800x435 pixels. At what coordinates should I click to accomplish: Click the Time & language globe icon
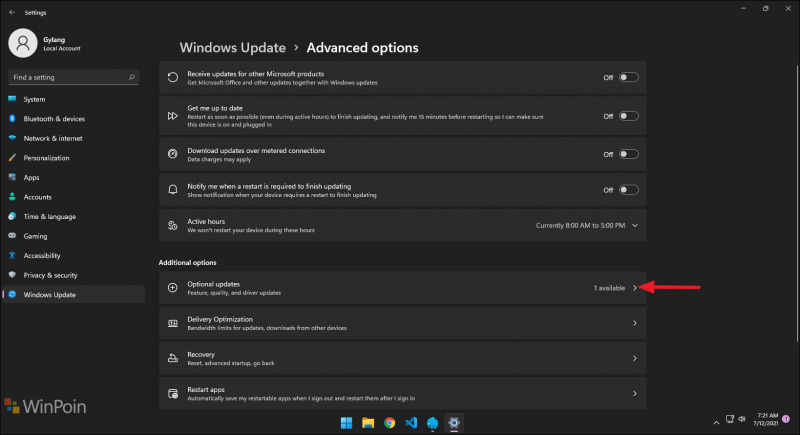12,216
